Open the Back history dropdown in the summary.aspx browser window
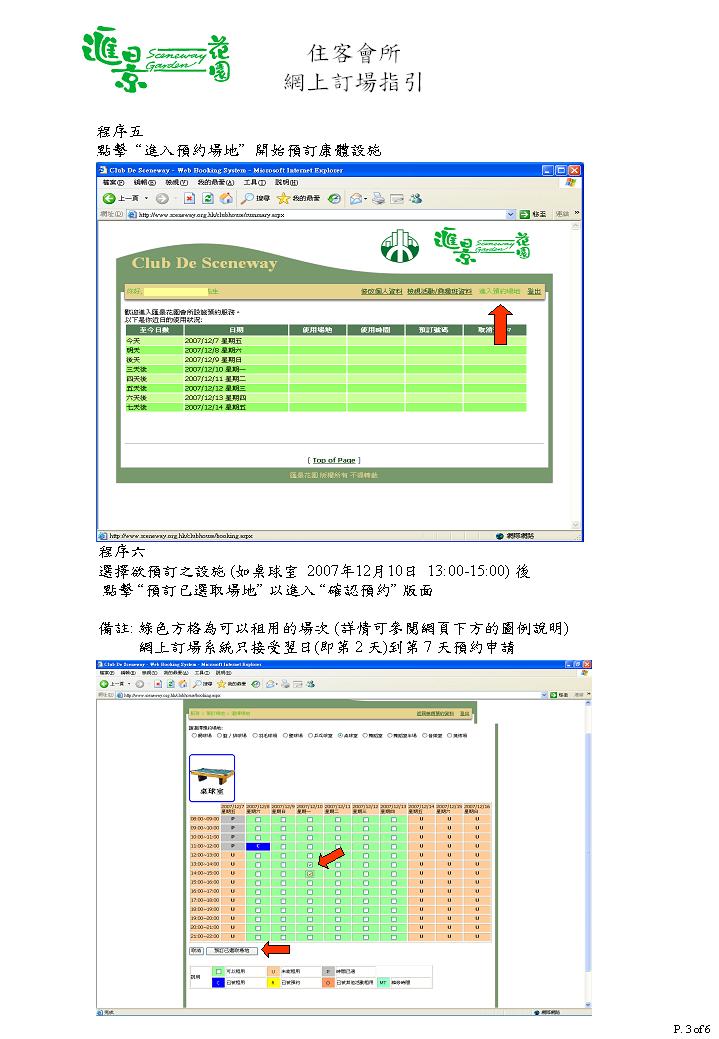Screen dimensions: 719x1039 [146, 198]
